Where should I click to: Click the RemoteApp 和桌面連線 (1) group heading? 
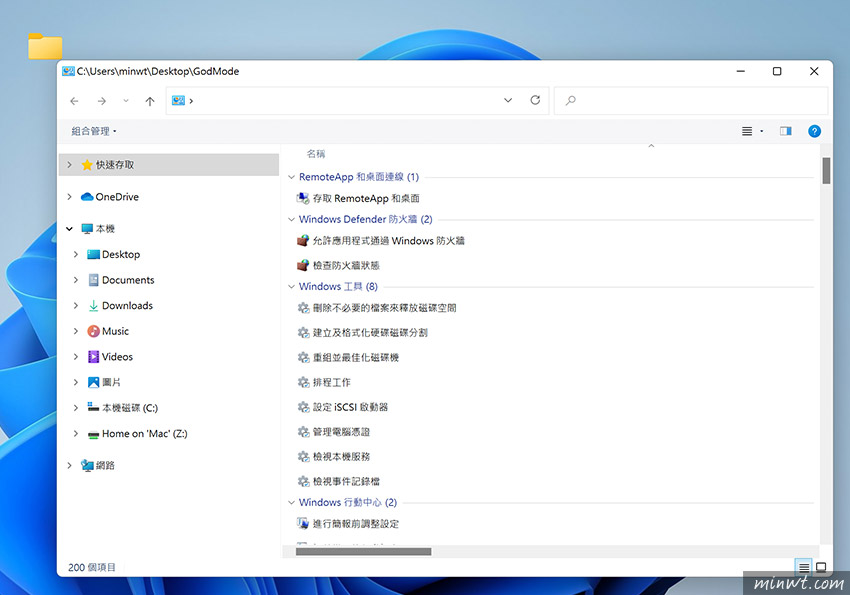pos(359,177)
